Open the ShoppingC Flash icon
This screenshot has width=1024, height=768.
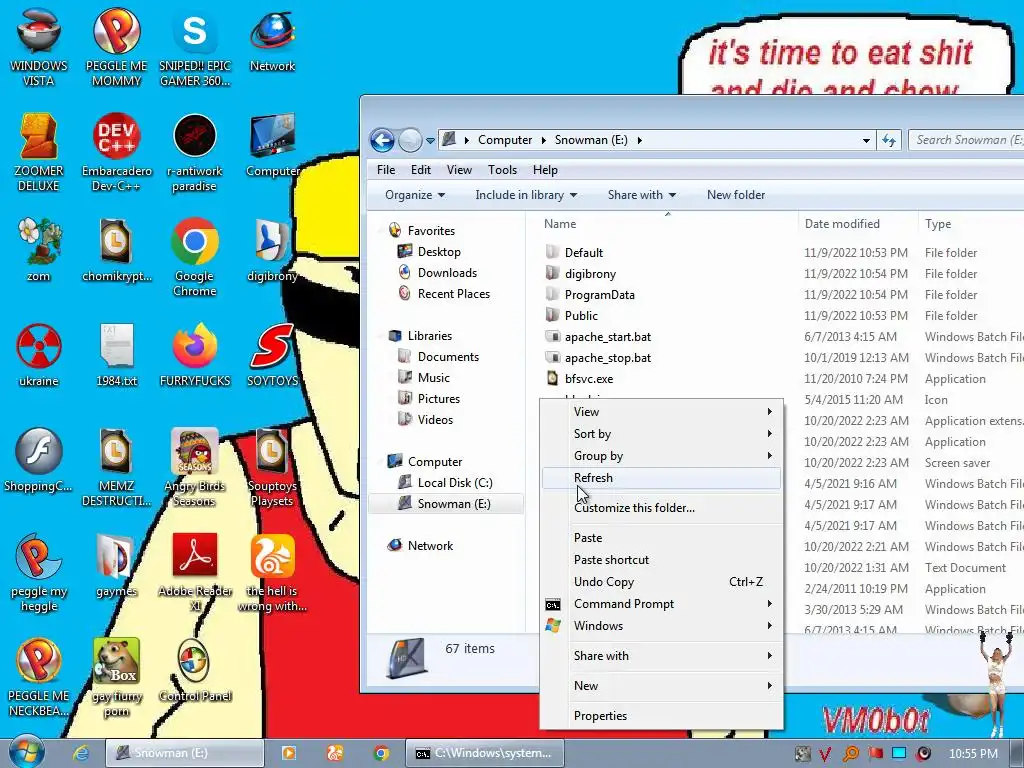pos(39,460)
